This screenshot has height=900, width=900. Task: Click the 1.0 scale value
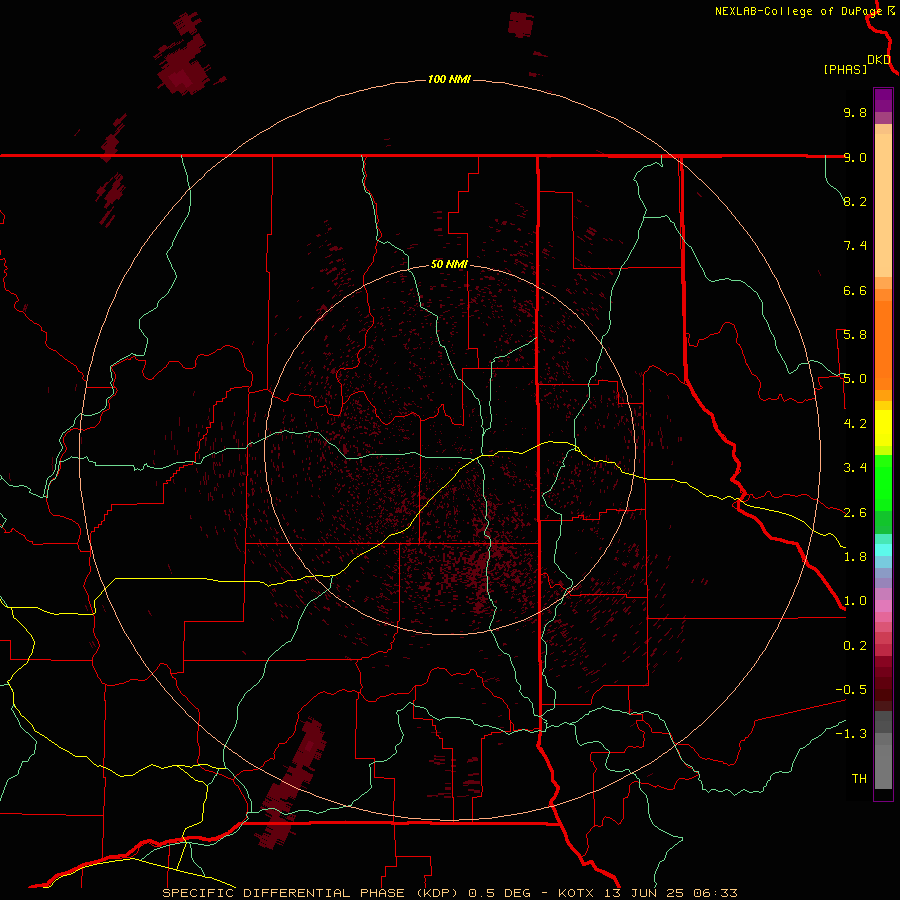click(855, 601)
